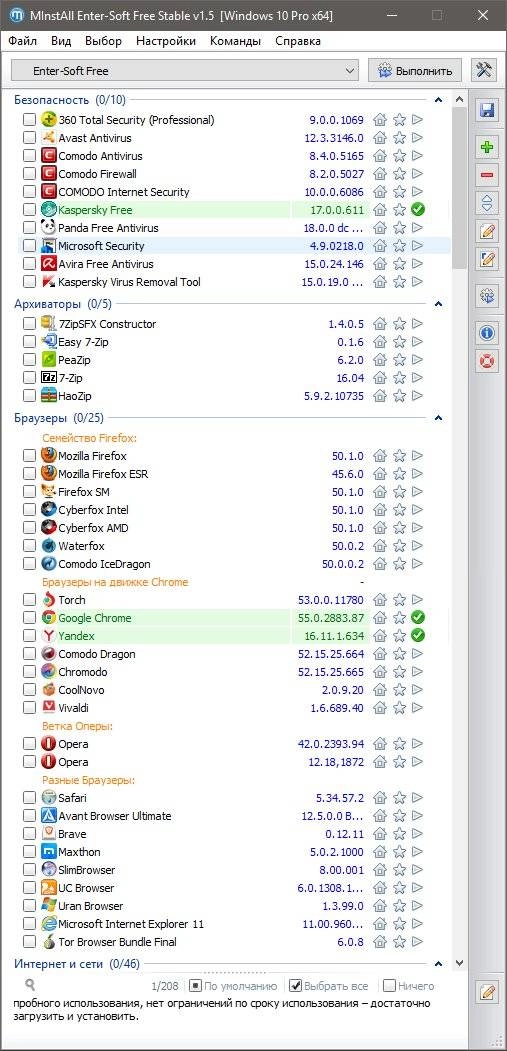Click the star icon for Comodo Firewall

click(x=399, y=174)
